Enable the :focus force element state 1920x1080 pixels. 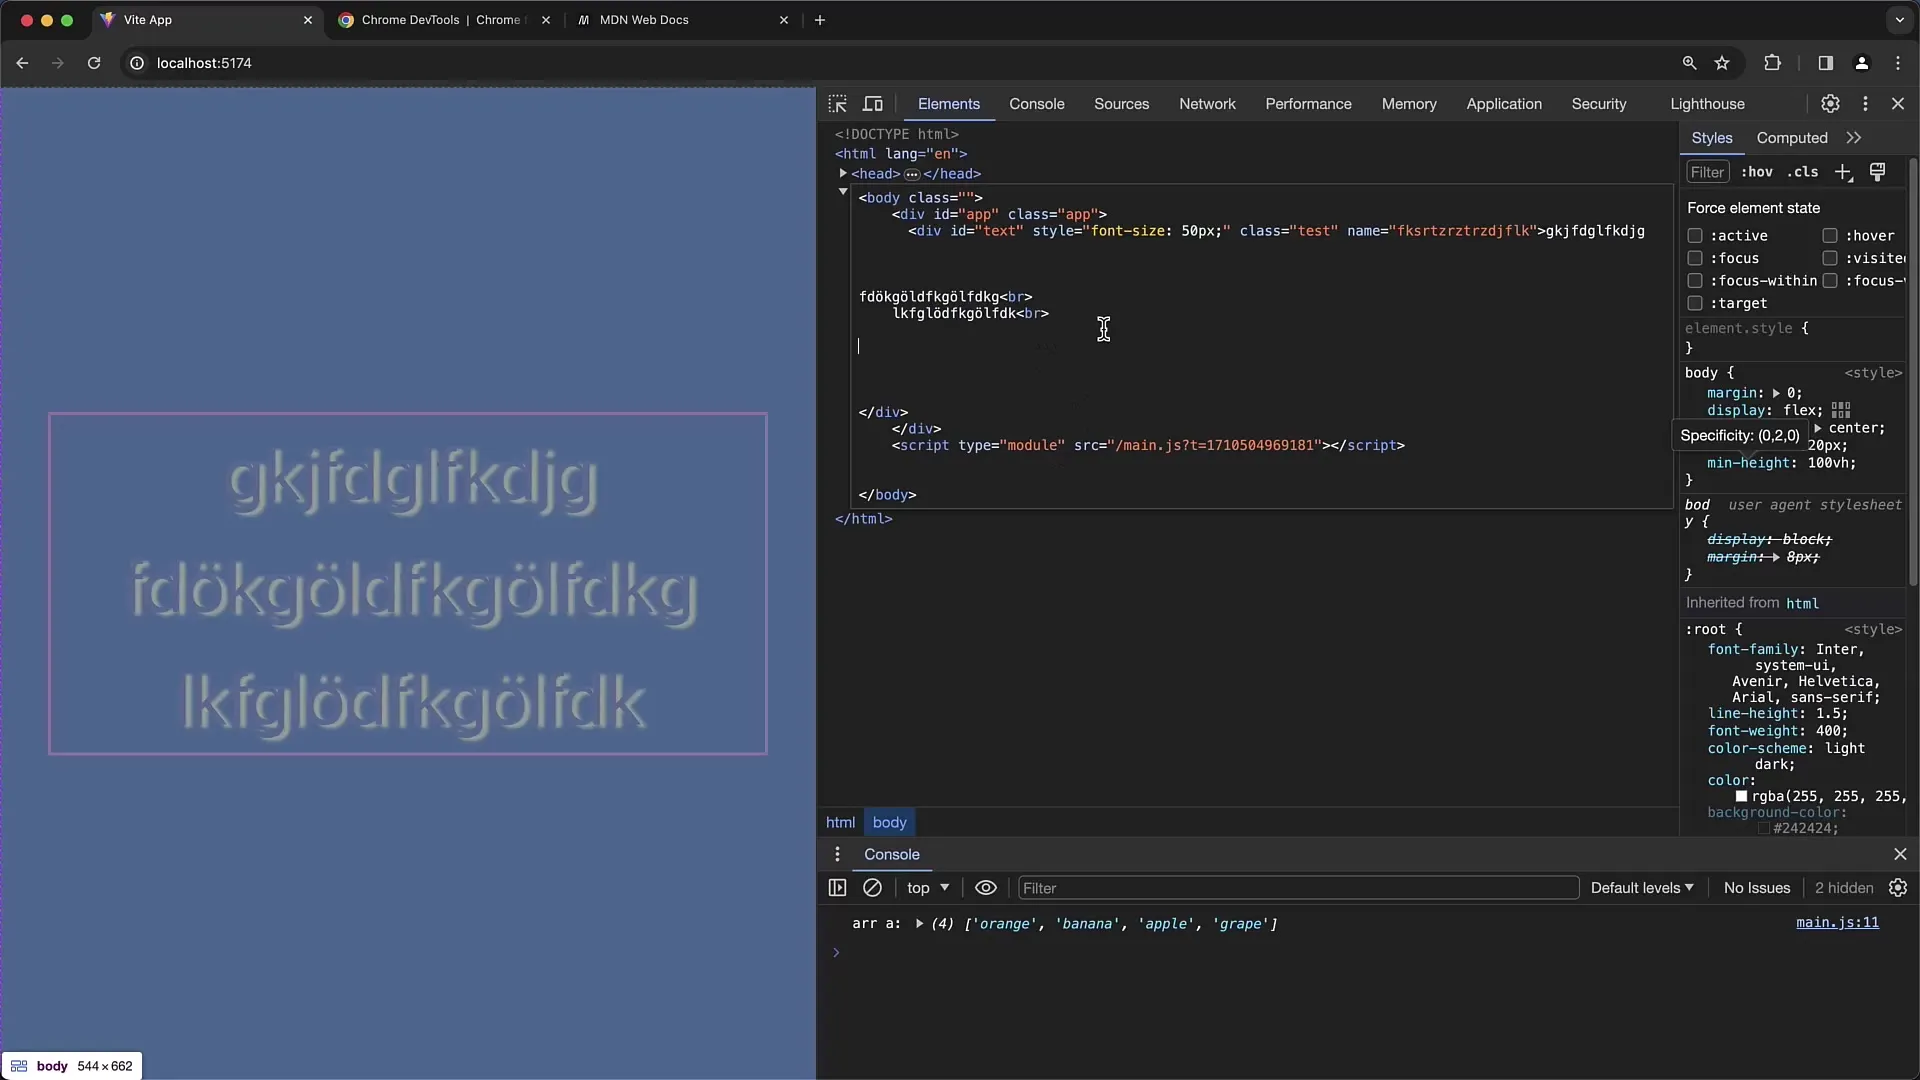click(1695, 257)
